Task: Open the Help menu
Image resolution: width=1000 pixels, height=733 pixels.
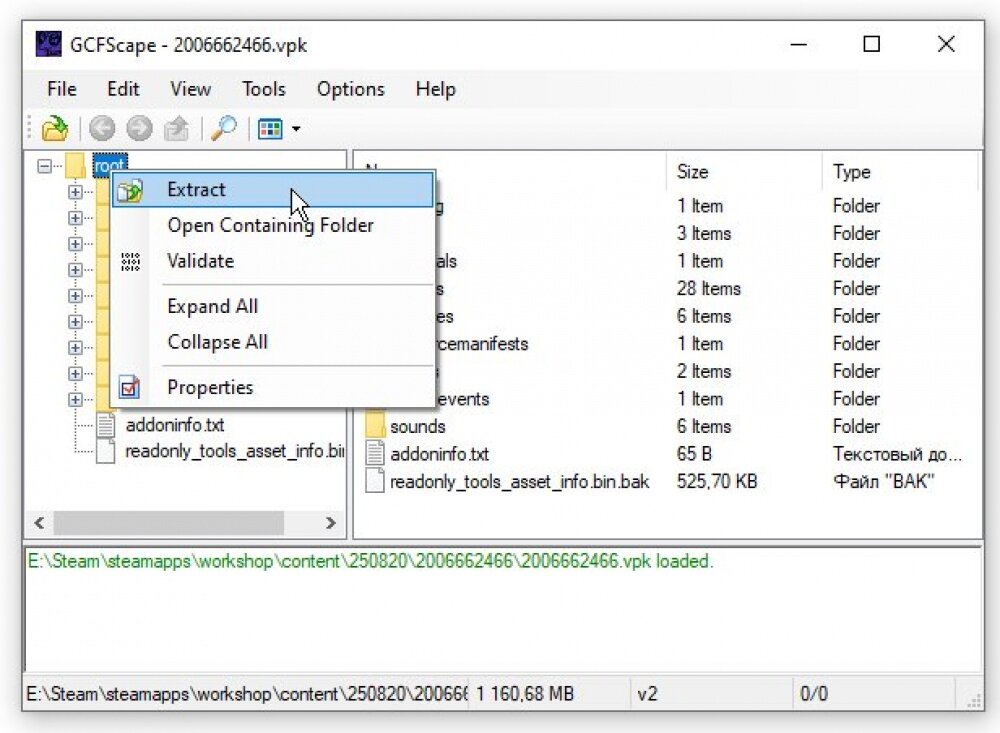Action: point(436,89)
